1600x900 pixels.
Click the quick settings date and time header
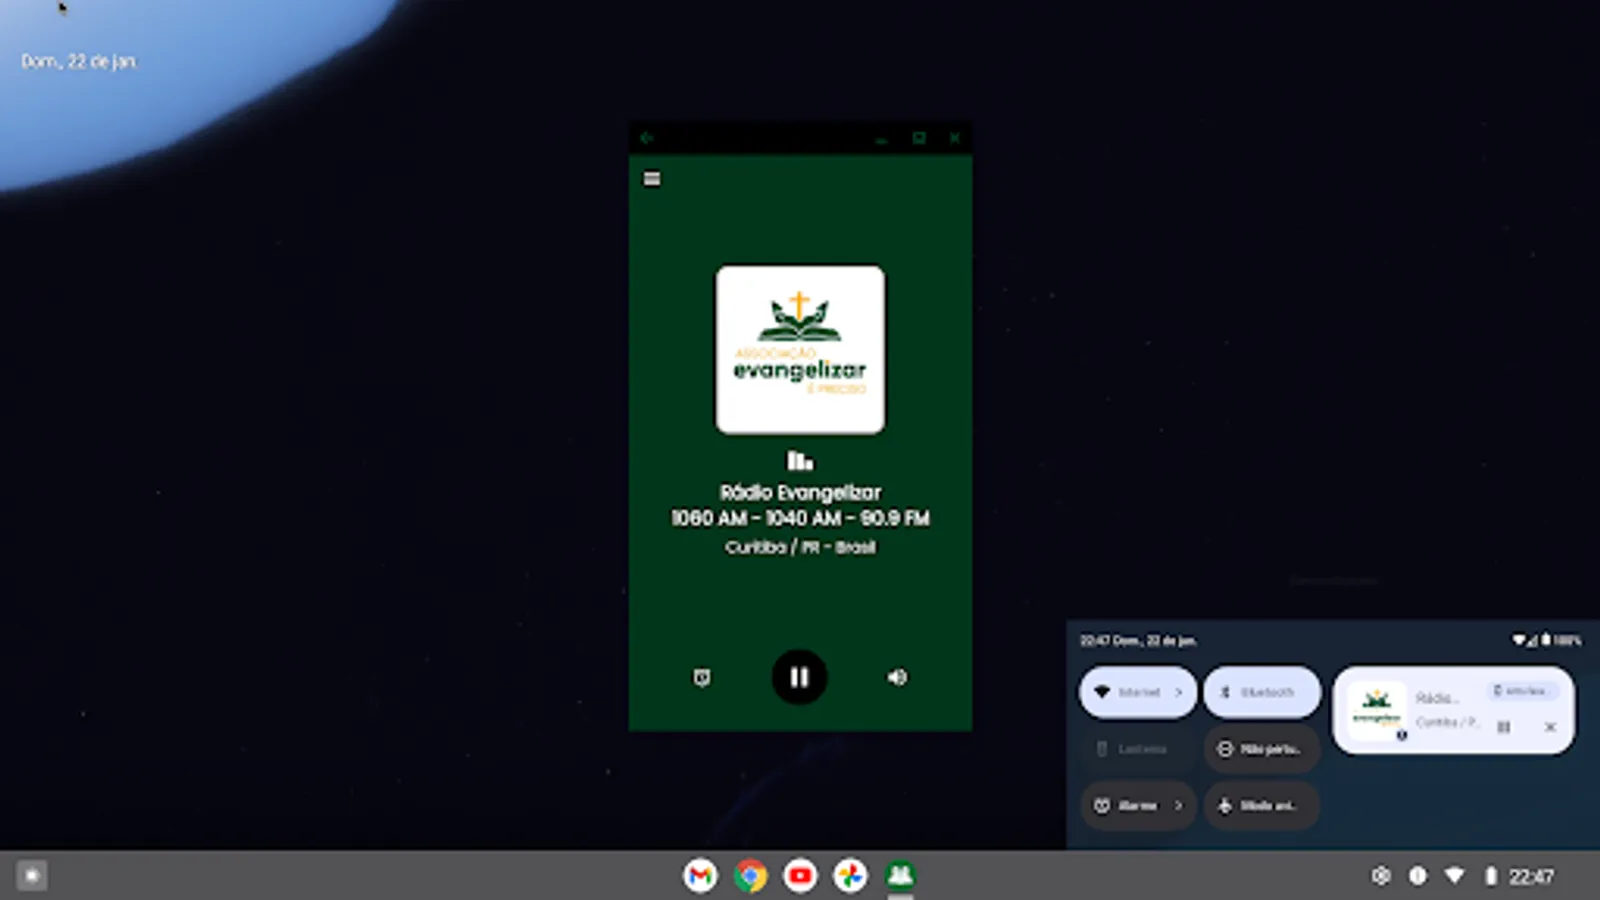pyautogui.click(x=1138, y=641)
